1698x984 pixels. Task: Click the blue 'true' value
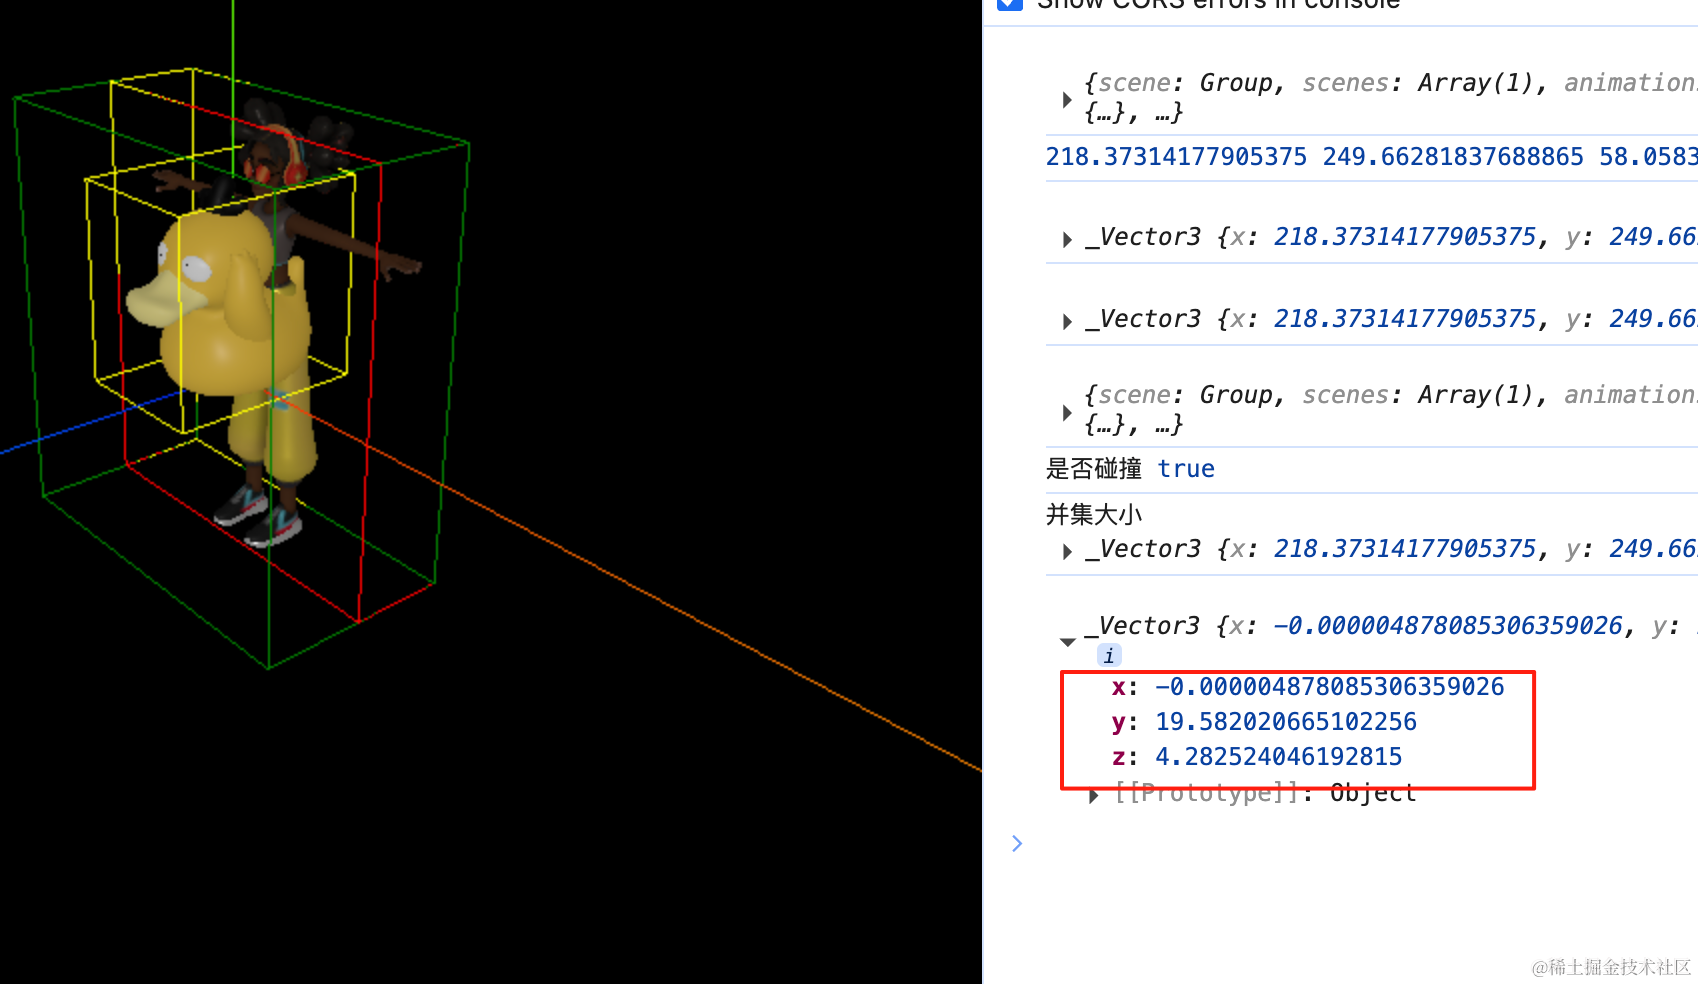pyautogui.click(x=1186, y=469)
